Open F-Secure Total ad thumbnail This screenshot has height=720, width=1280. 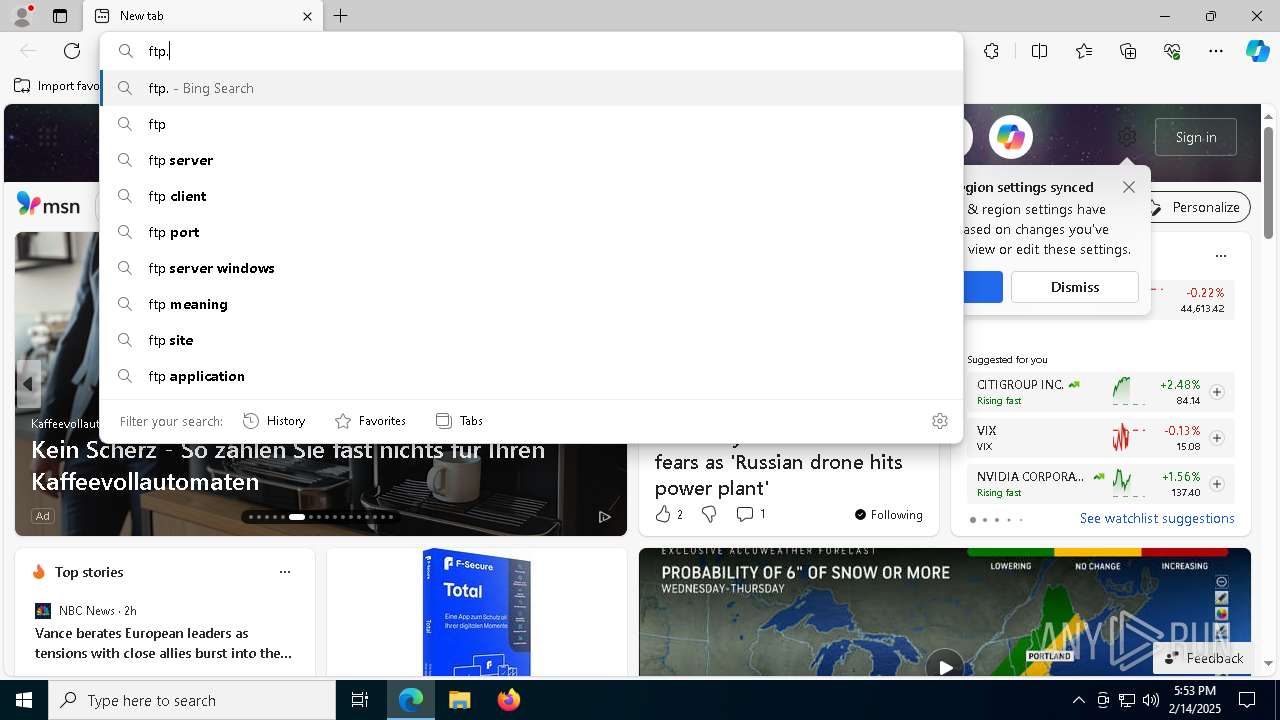click(477, 612)
